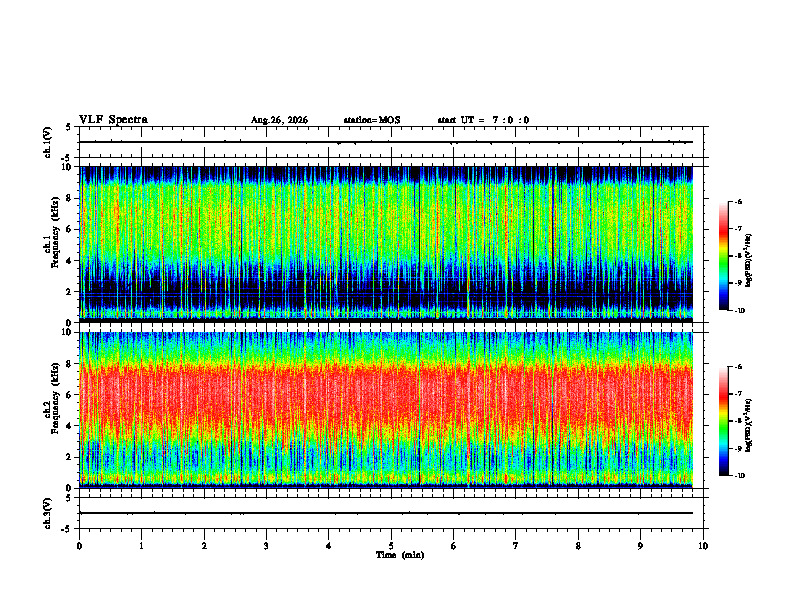Image resolution: width=792 pixels, height=612 pixels.
Task: Select the date text "Aug.26, 2026"
Action: (279, 120)
